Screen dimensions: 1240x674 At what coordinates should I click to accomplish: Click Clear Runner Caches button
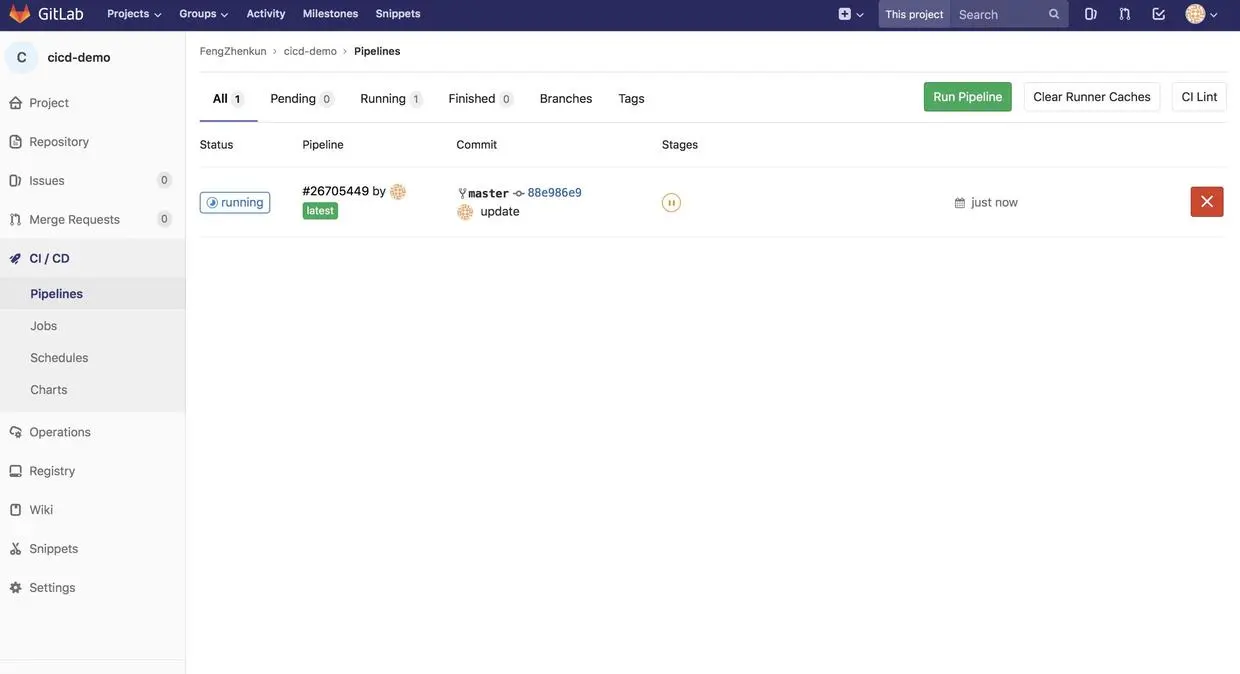click(x=1092, y=97)
